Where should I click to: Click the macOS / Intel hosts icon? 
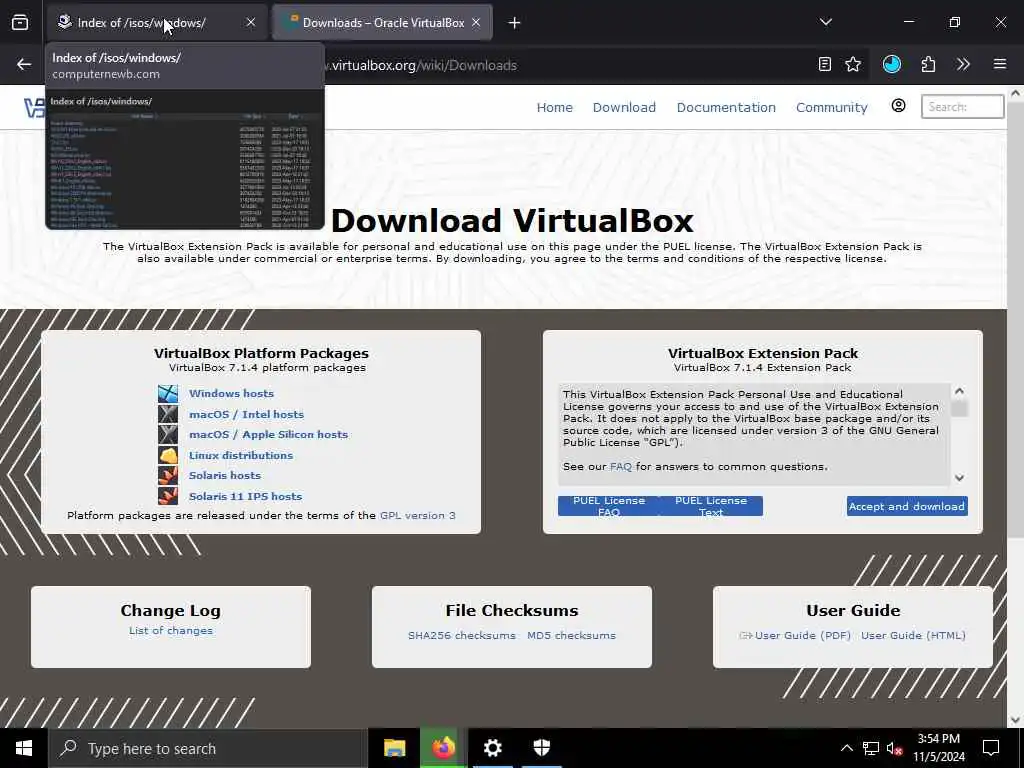[x=168, y=414]
